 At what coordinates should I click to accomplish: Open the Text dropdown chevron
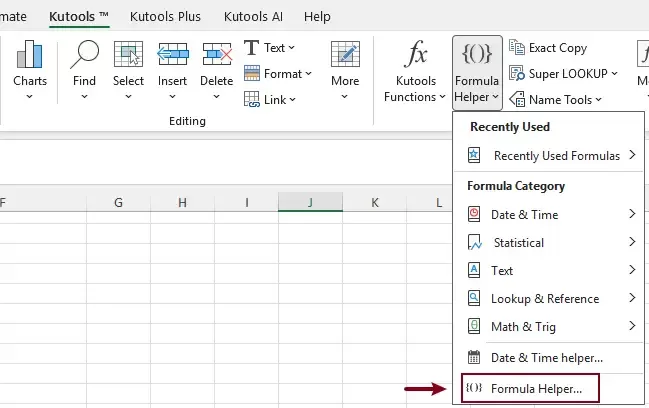tap(291, 48)
